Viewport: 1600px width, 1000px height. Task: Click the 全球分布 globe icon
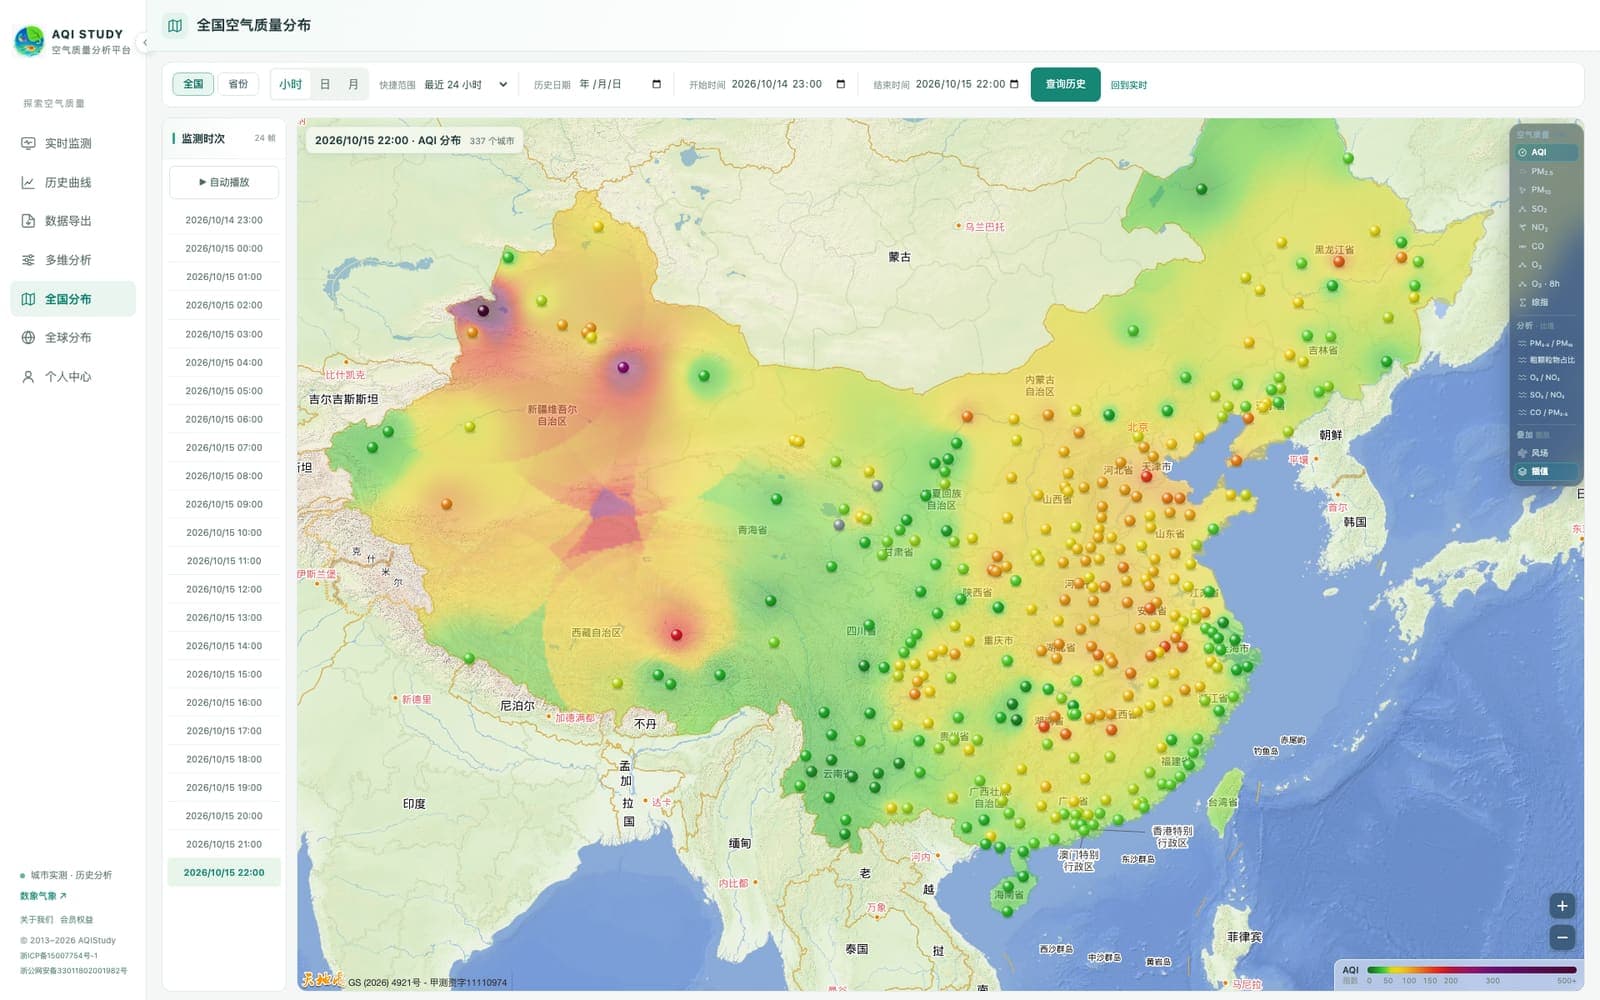coord(28,338)
